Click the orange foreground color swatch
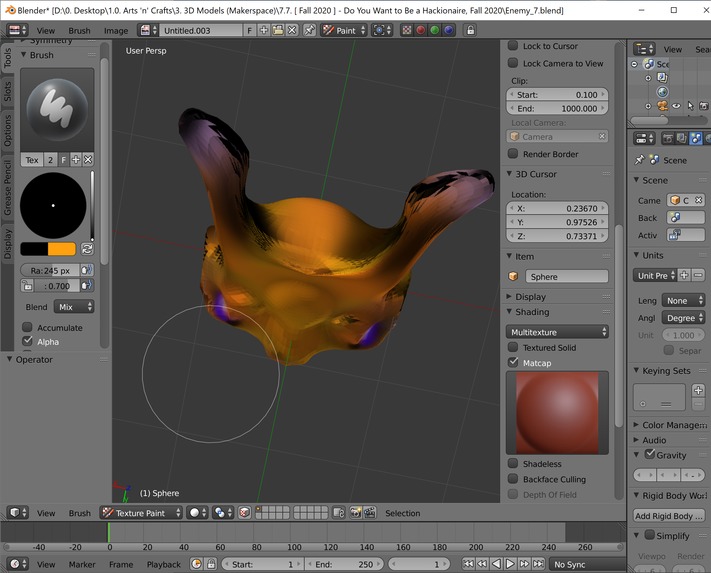The height and width of the screenshot is (573, 711). 62,248
